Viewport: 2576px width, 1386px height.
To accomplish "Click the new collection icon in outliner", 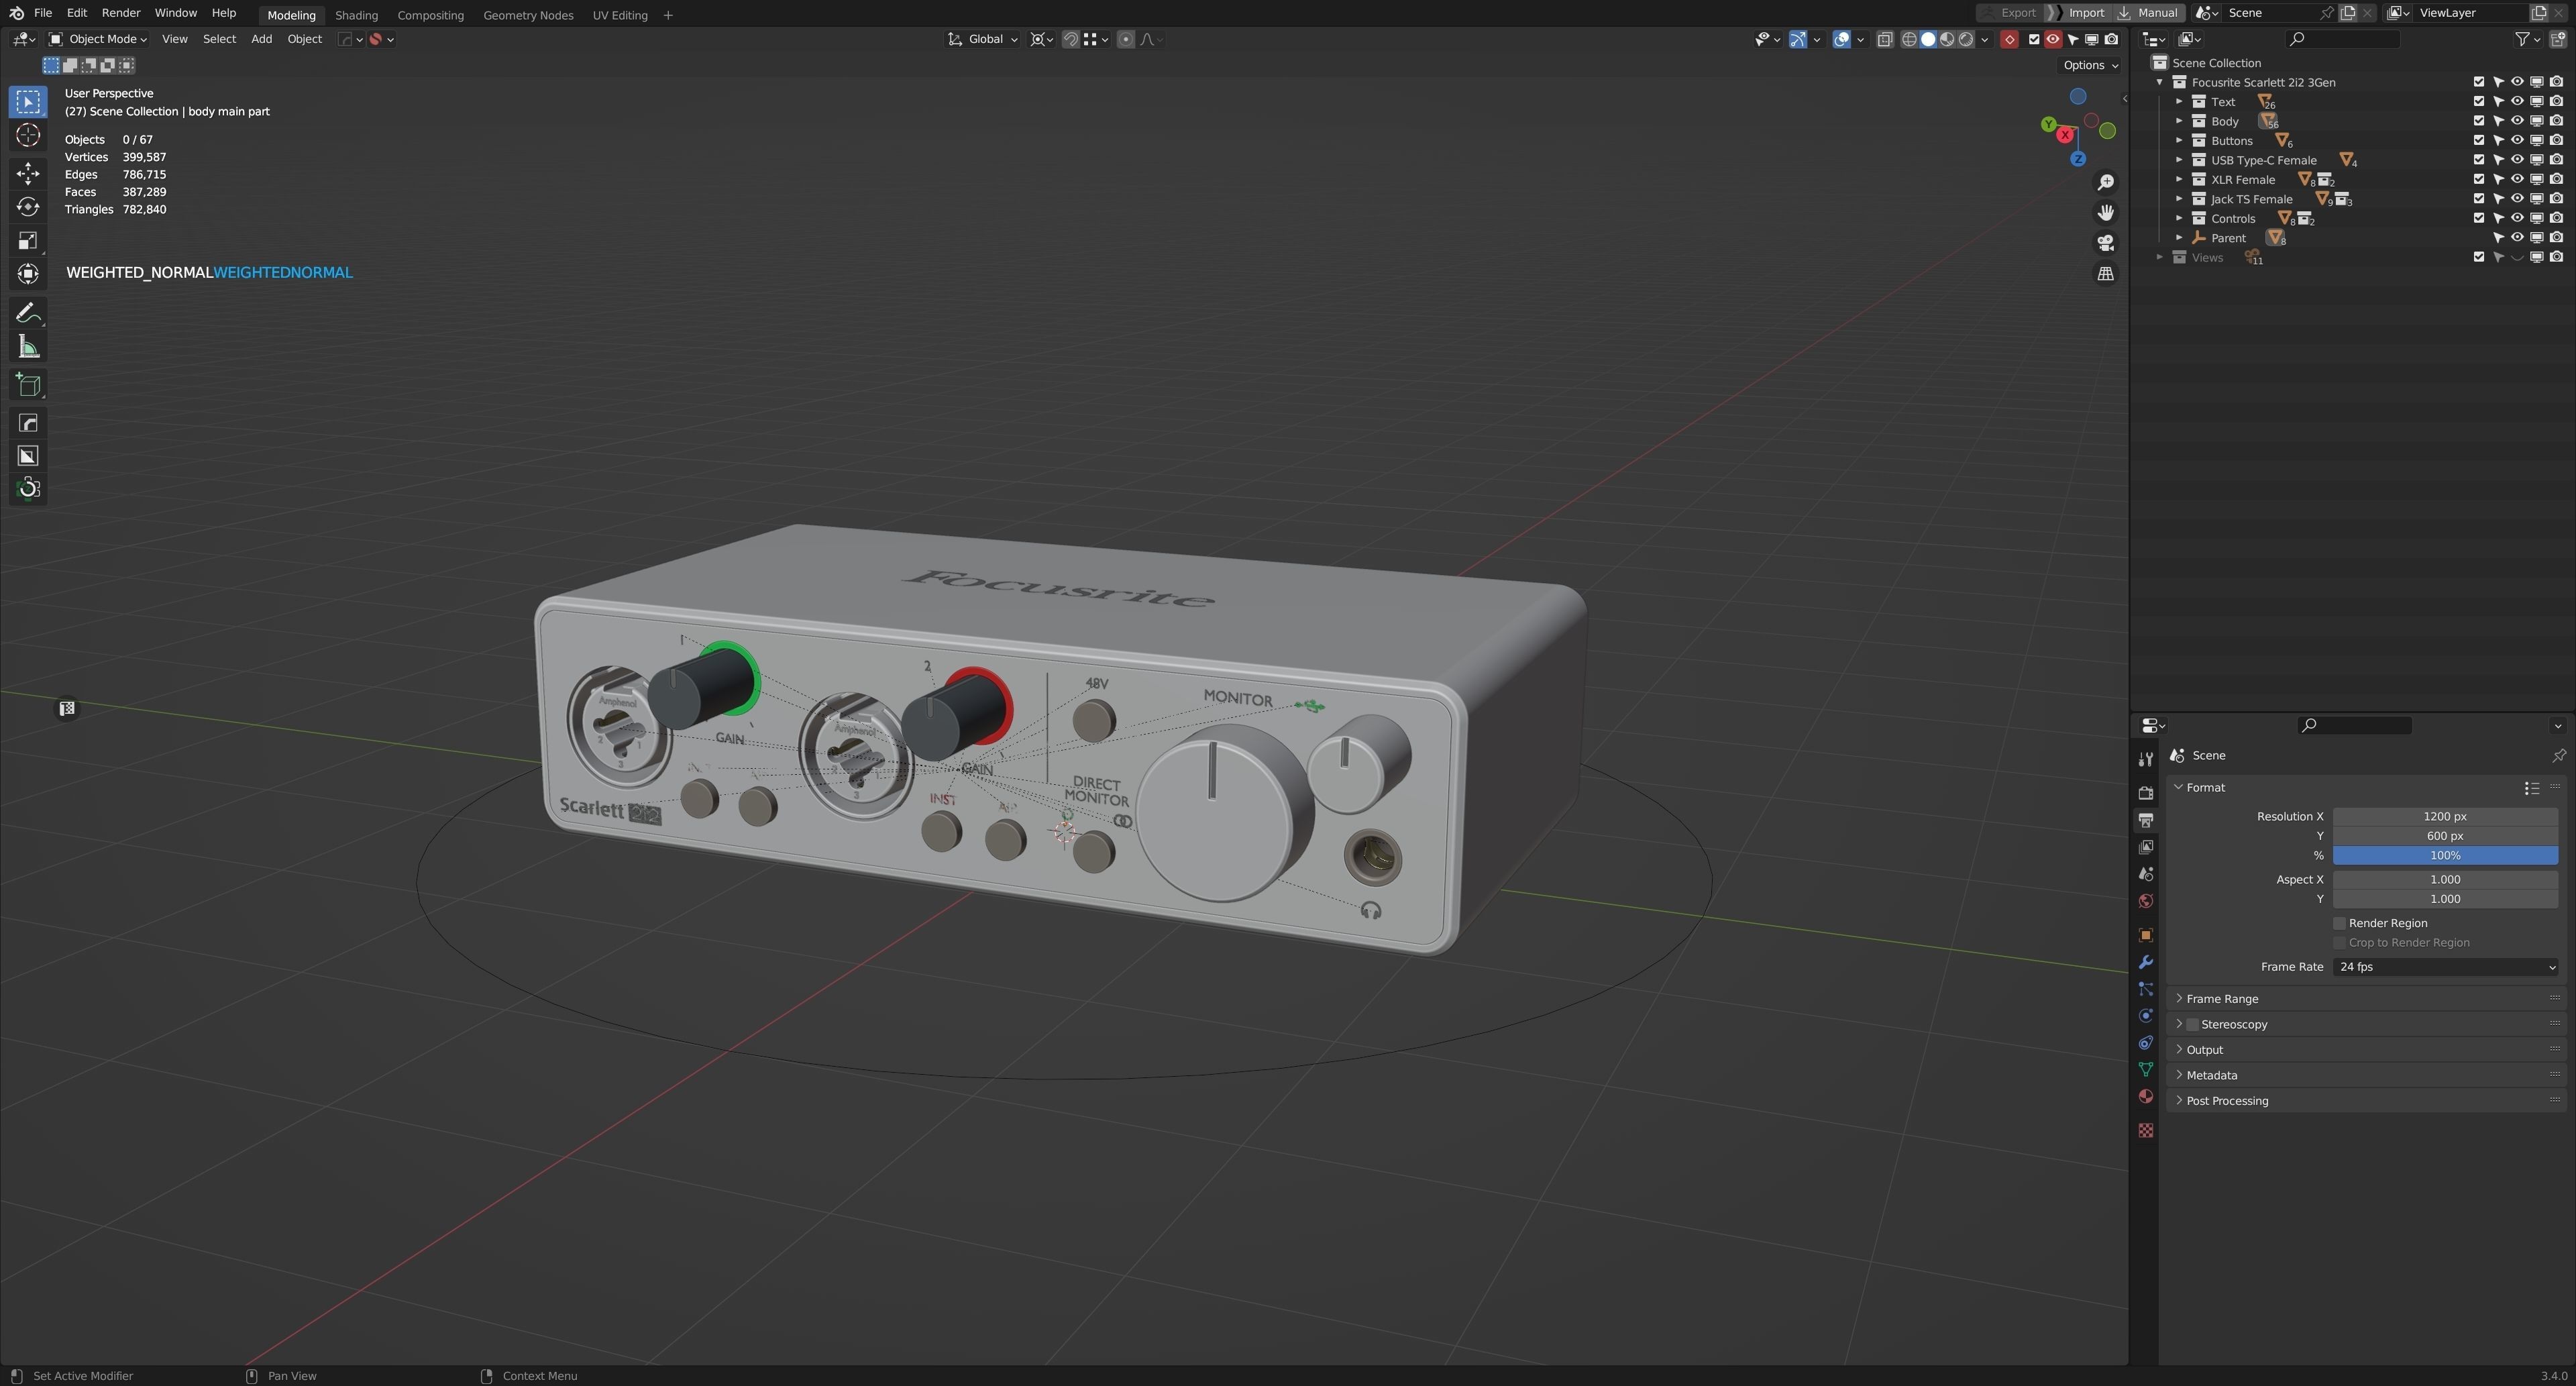I will pos(2557,39).
